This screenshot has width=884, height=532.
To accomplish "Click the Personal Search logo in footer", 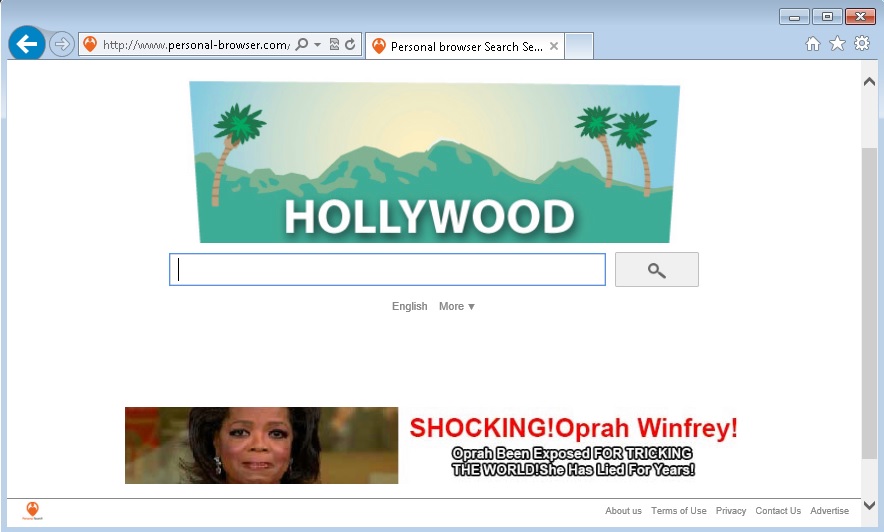I will pos(33,511).
